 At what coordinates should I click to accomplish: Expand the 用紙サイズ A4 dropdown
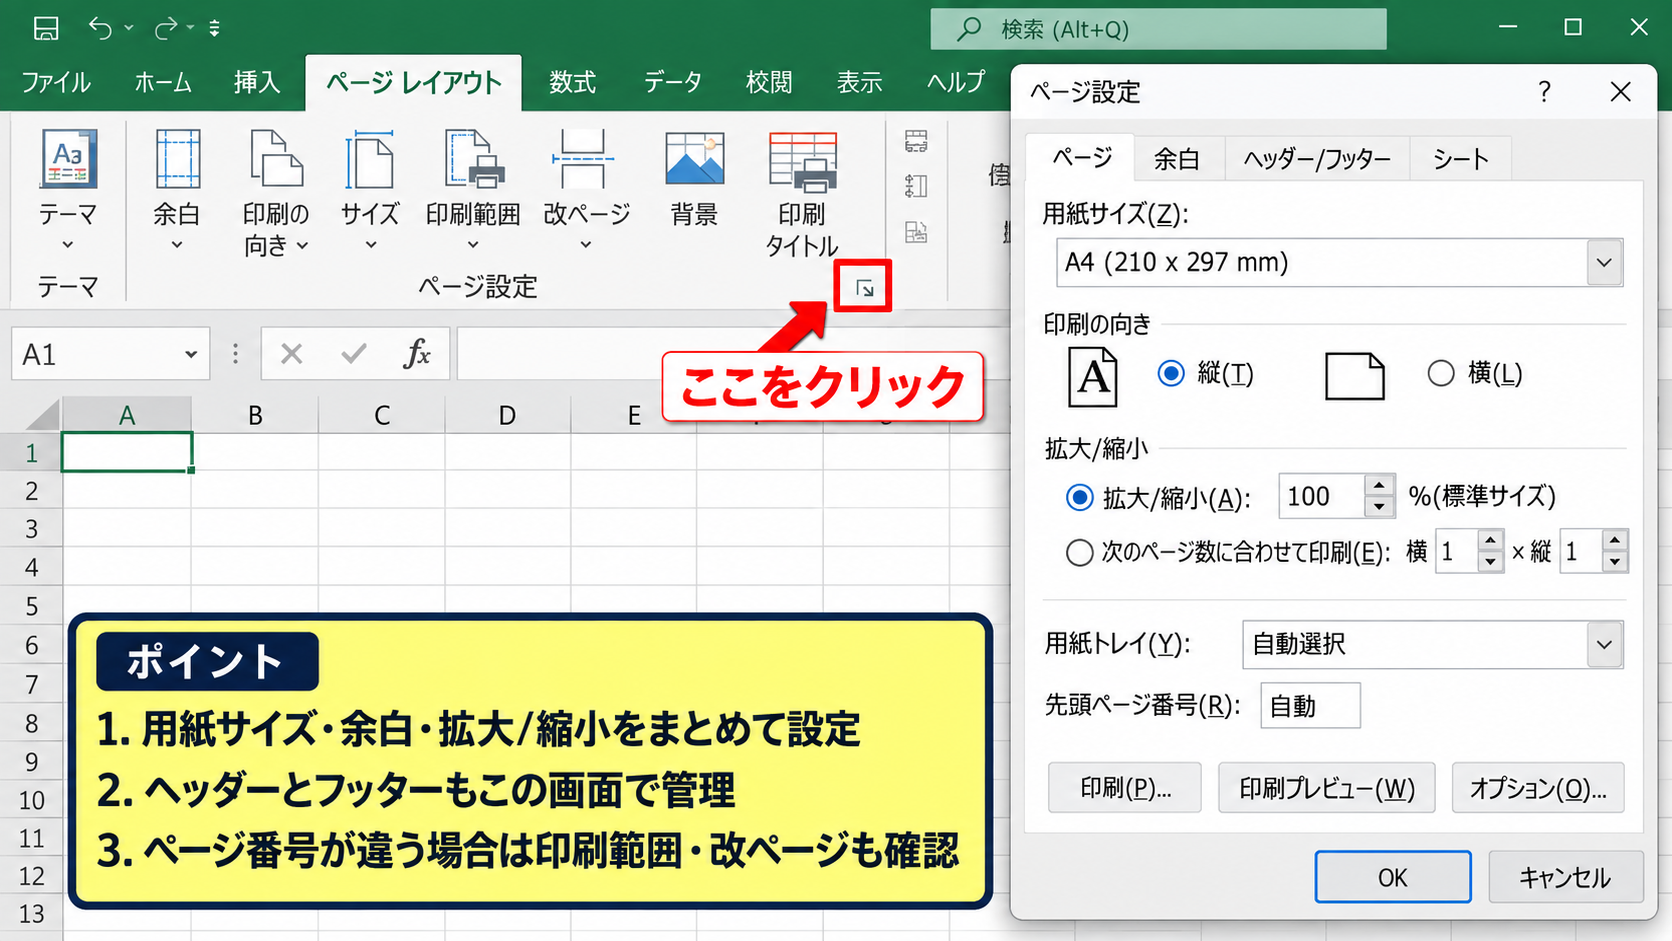tap(1604, 263)
